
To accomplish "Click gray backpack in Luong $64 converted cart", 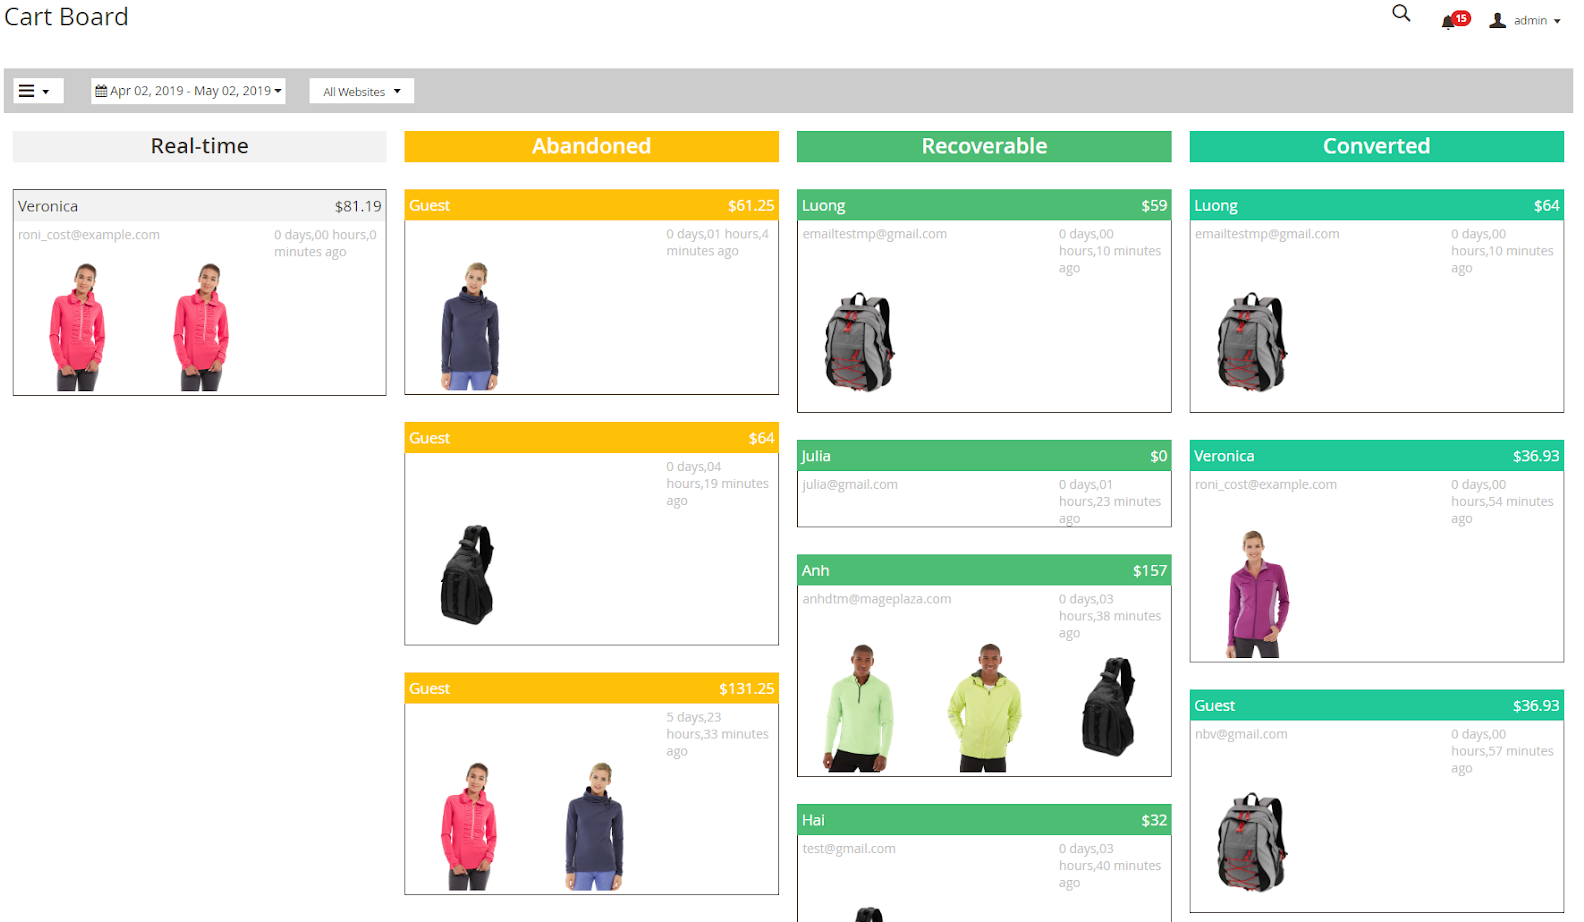I will 1252,342.
